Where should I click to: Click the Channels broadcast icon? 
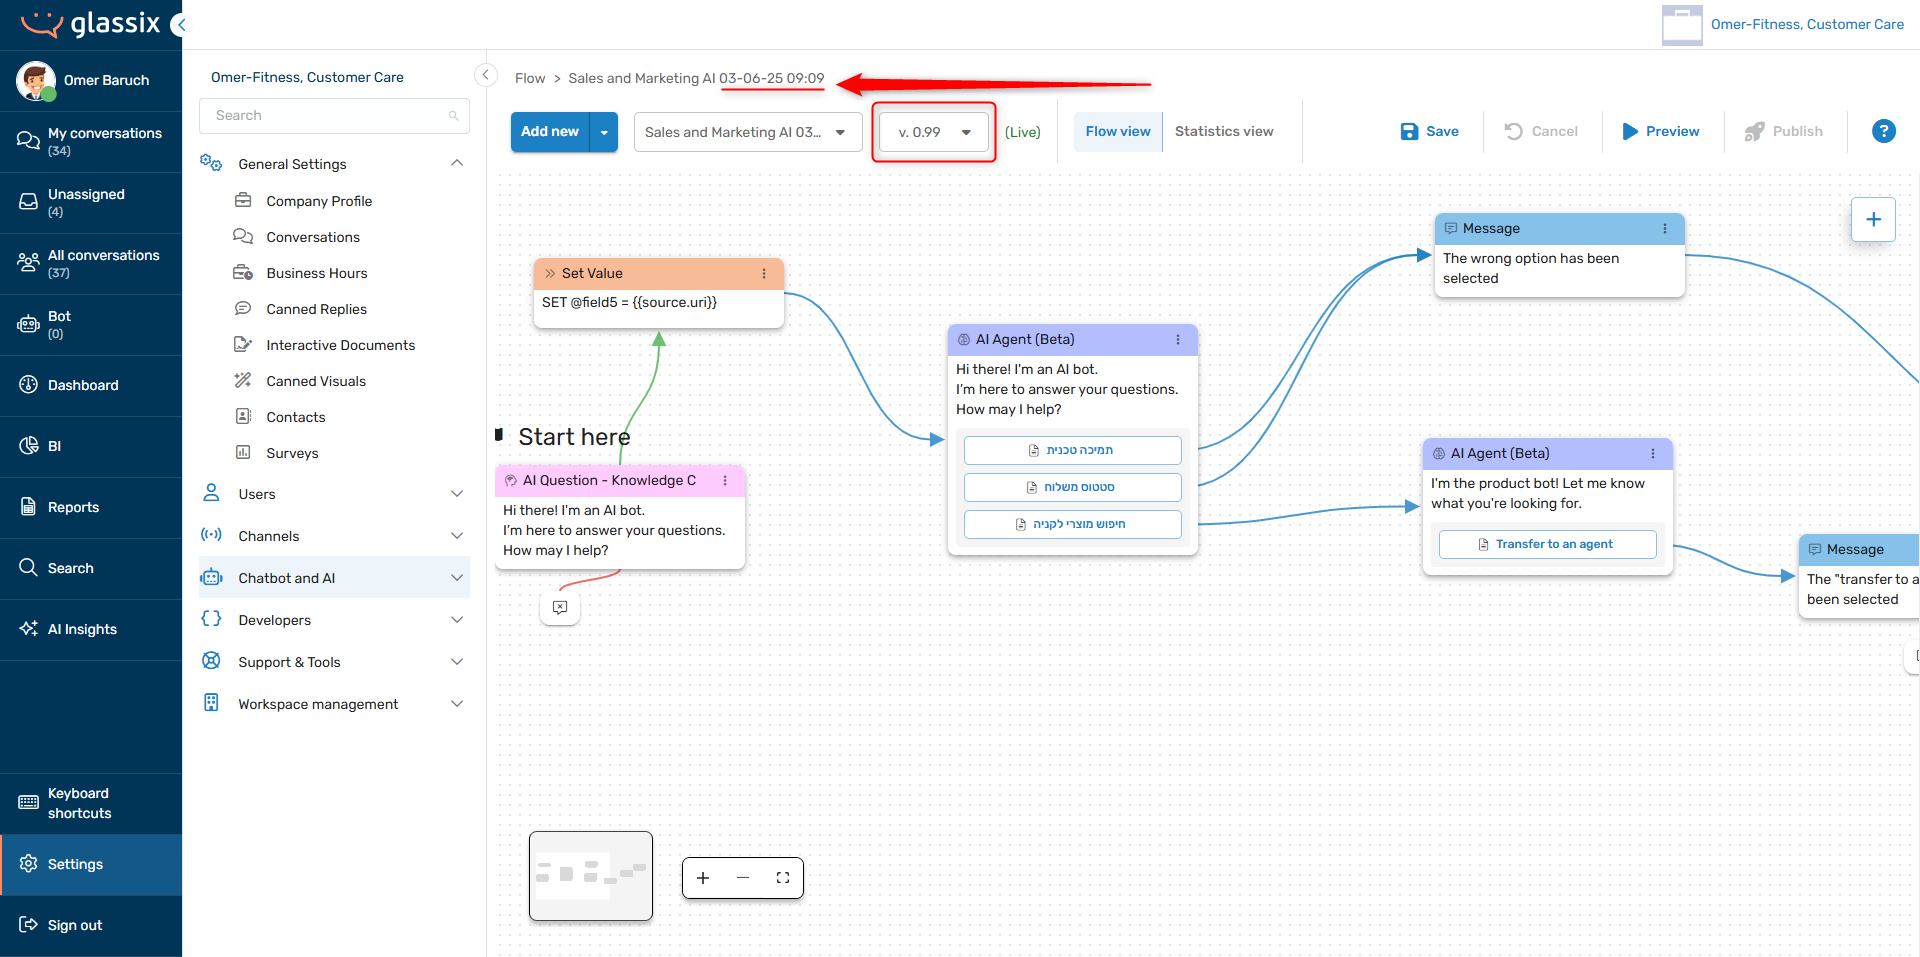coord(211,535)
